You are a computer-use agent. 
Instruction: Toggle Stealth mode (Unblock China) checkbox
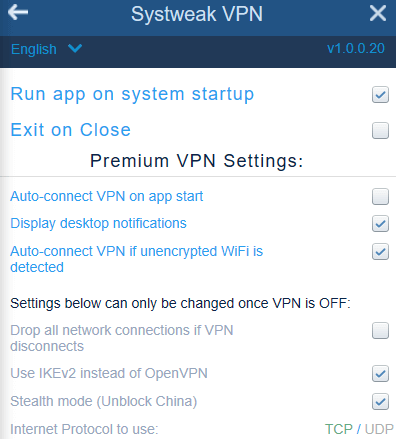[380, 402]
